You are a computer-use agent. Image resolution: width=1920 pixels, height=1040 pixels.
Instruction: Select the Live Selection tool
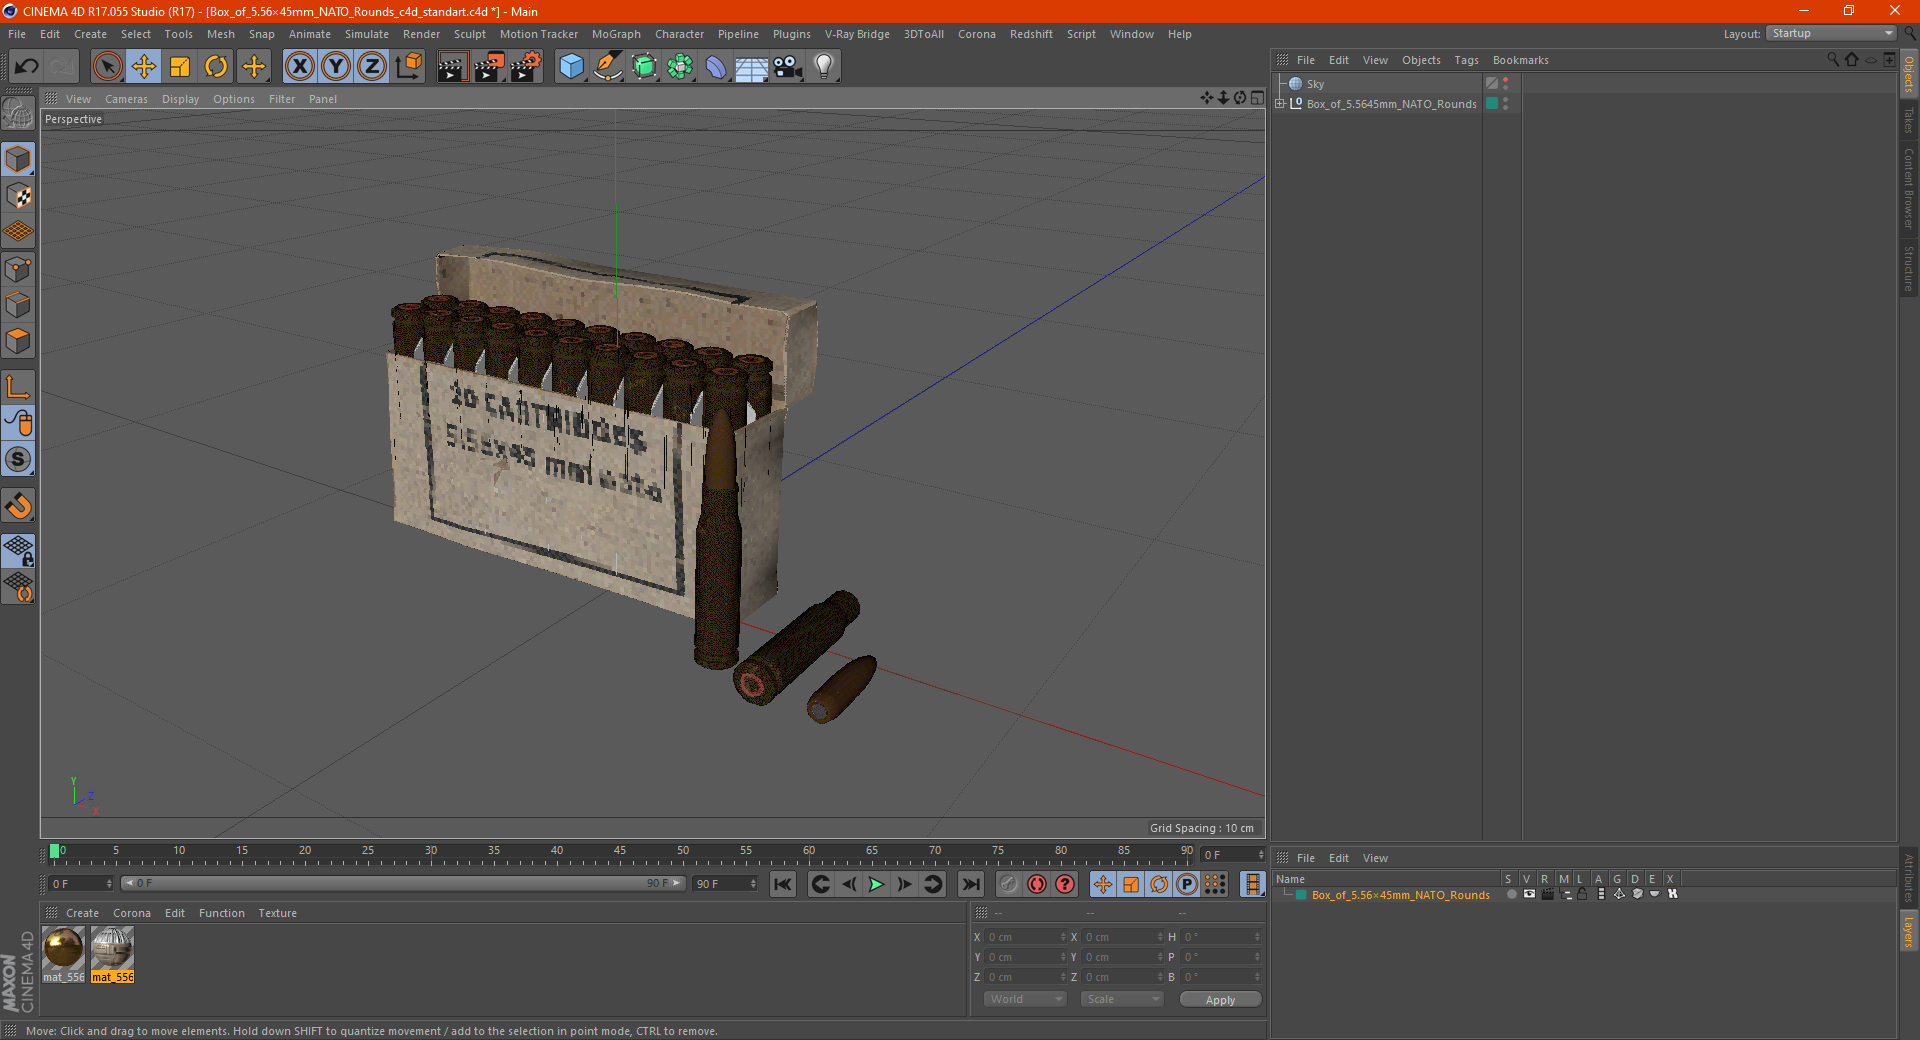(x=107, y=67)
